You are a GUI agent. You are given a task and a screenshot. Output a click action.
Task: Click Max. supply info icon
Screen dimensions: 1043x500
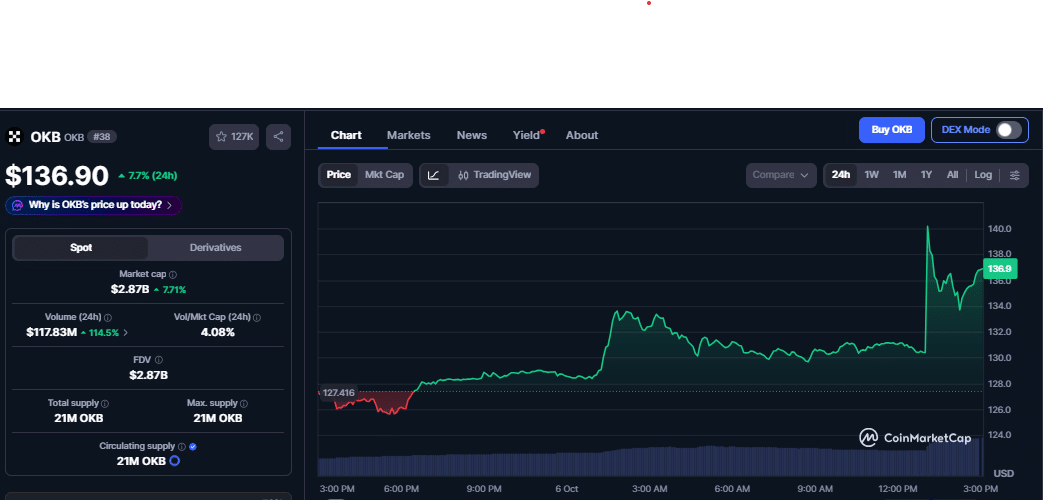click(244, 404)
